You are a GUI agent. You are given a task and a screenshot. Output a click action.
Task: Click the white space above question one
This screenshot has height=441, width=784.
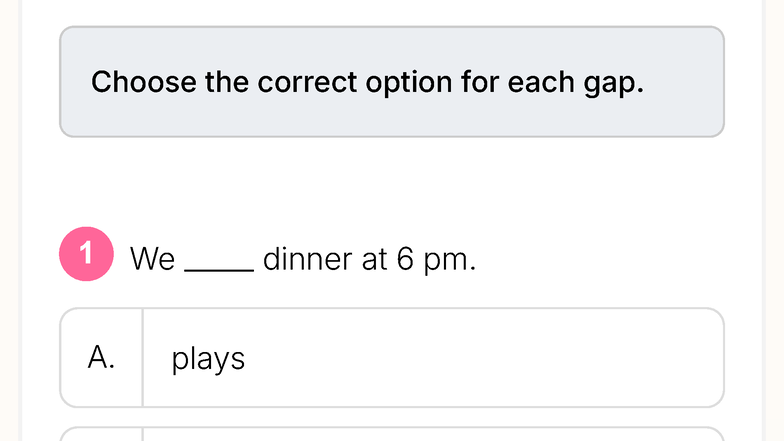click(392, 182)
